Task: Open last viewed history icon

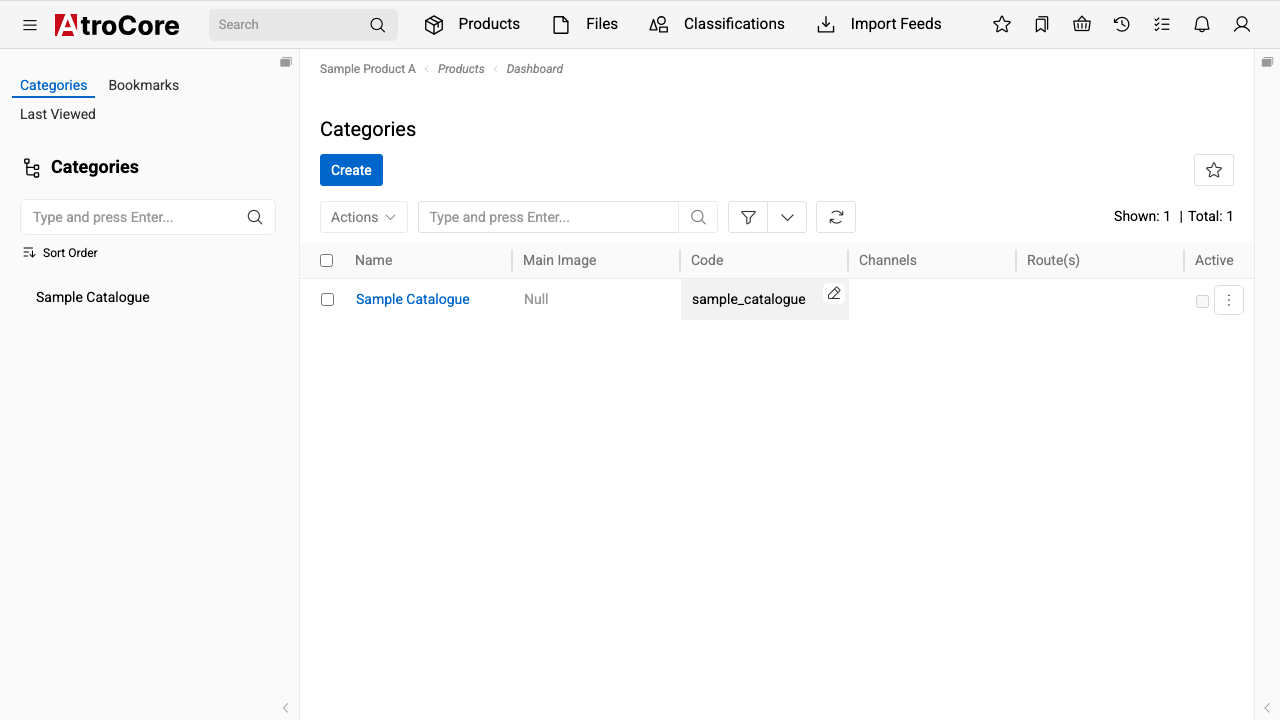Action: pos(1122,25)
